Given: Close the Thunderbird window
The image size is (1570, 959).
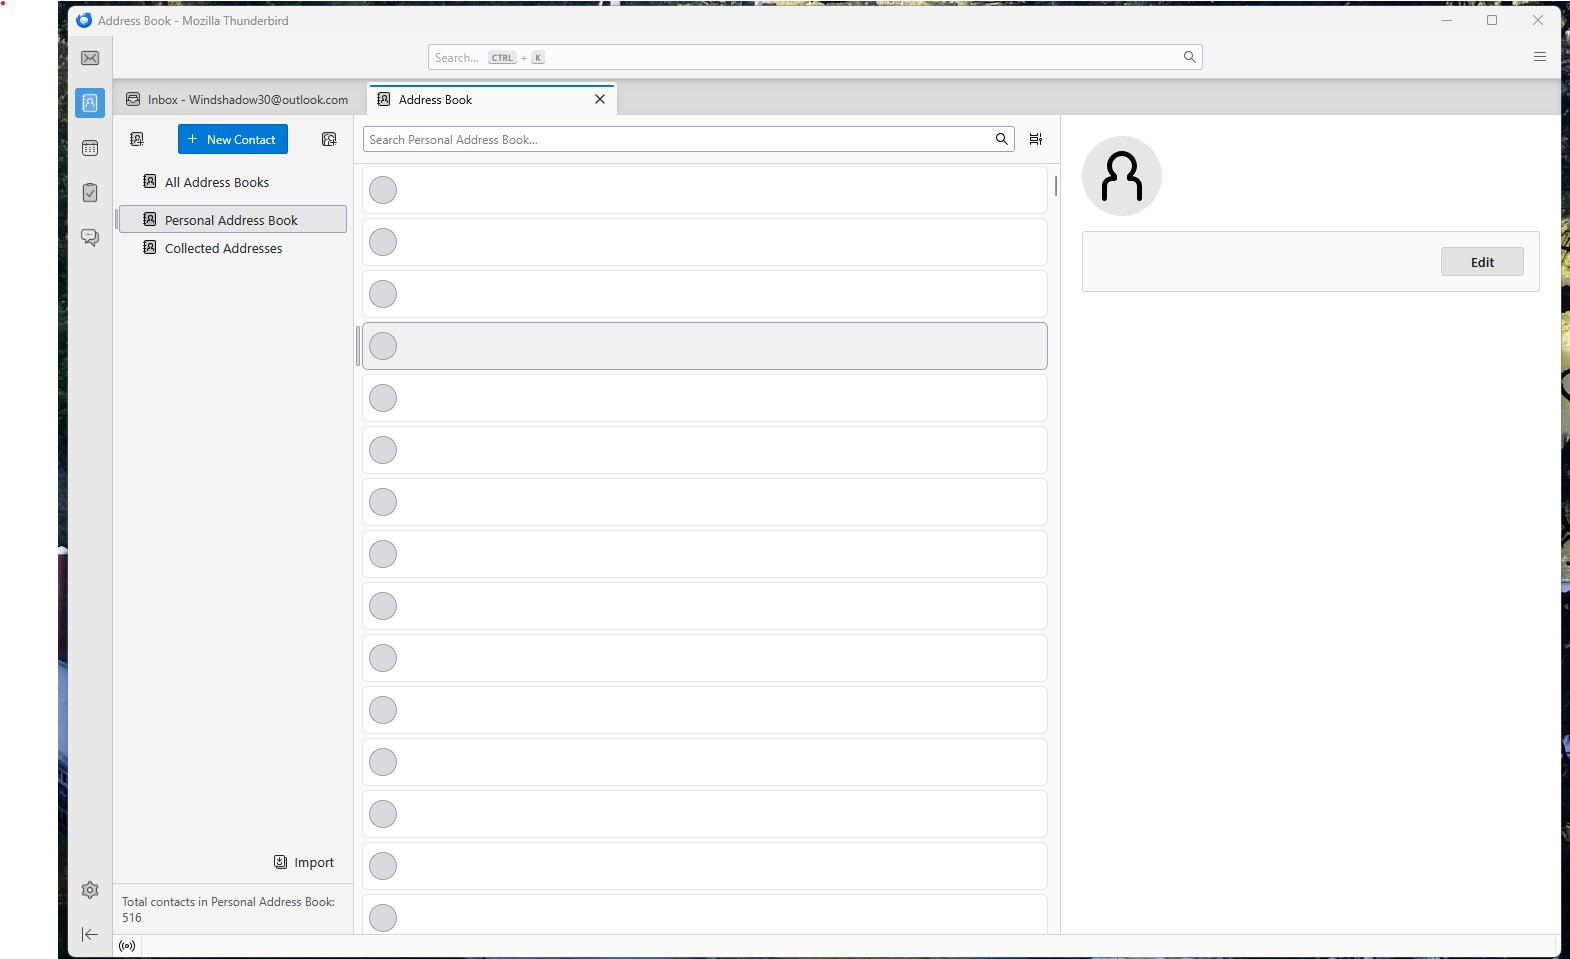Looking at the screenshot, I should click(1538, 20).
